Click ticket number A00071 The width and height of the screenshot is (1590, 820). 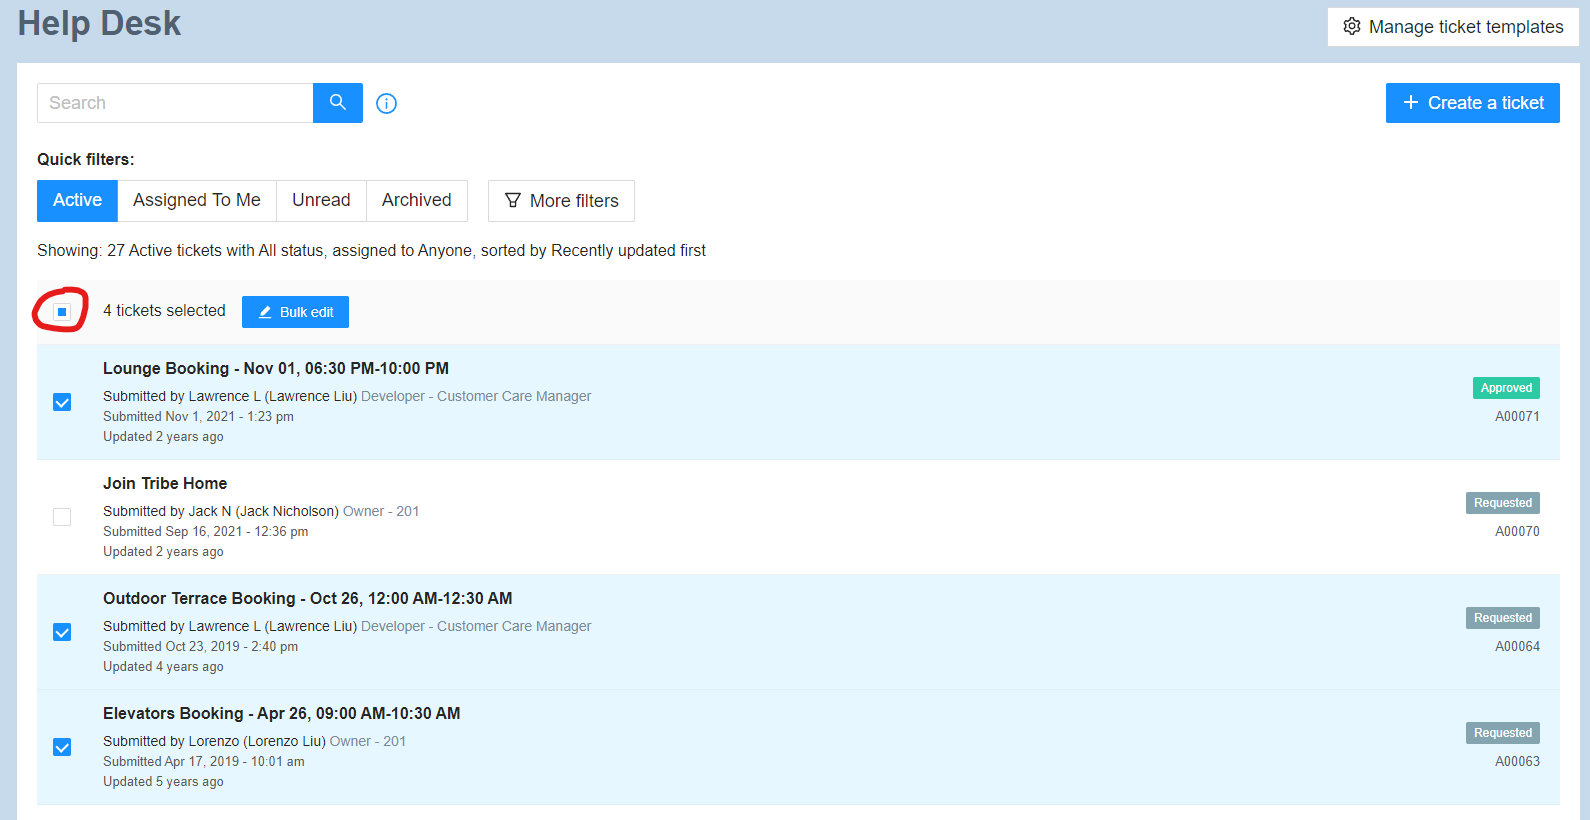(x=1517, y=416)
